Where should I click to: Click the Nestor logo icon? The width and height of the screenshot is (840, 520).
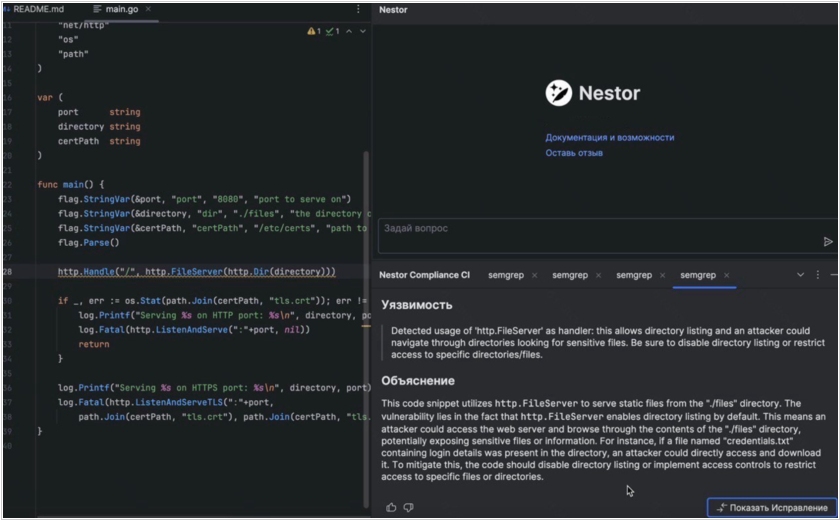pos(559,93)
